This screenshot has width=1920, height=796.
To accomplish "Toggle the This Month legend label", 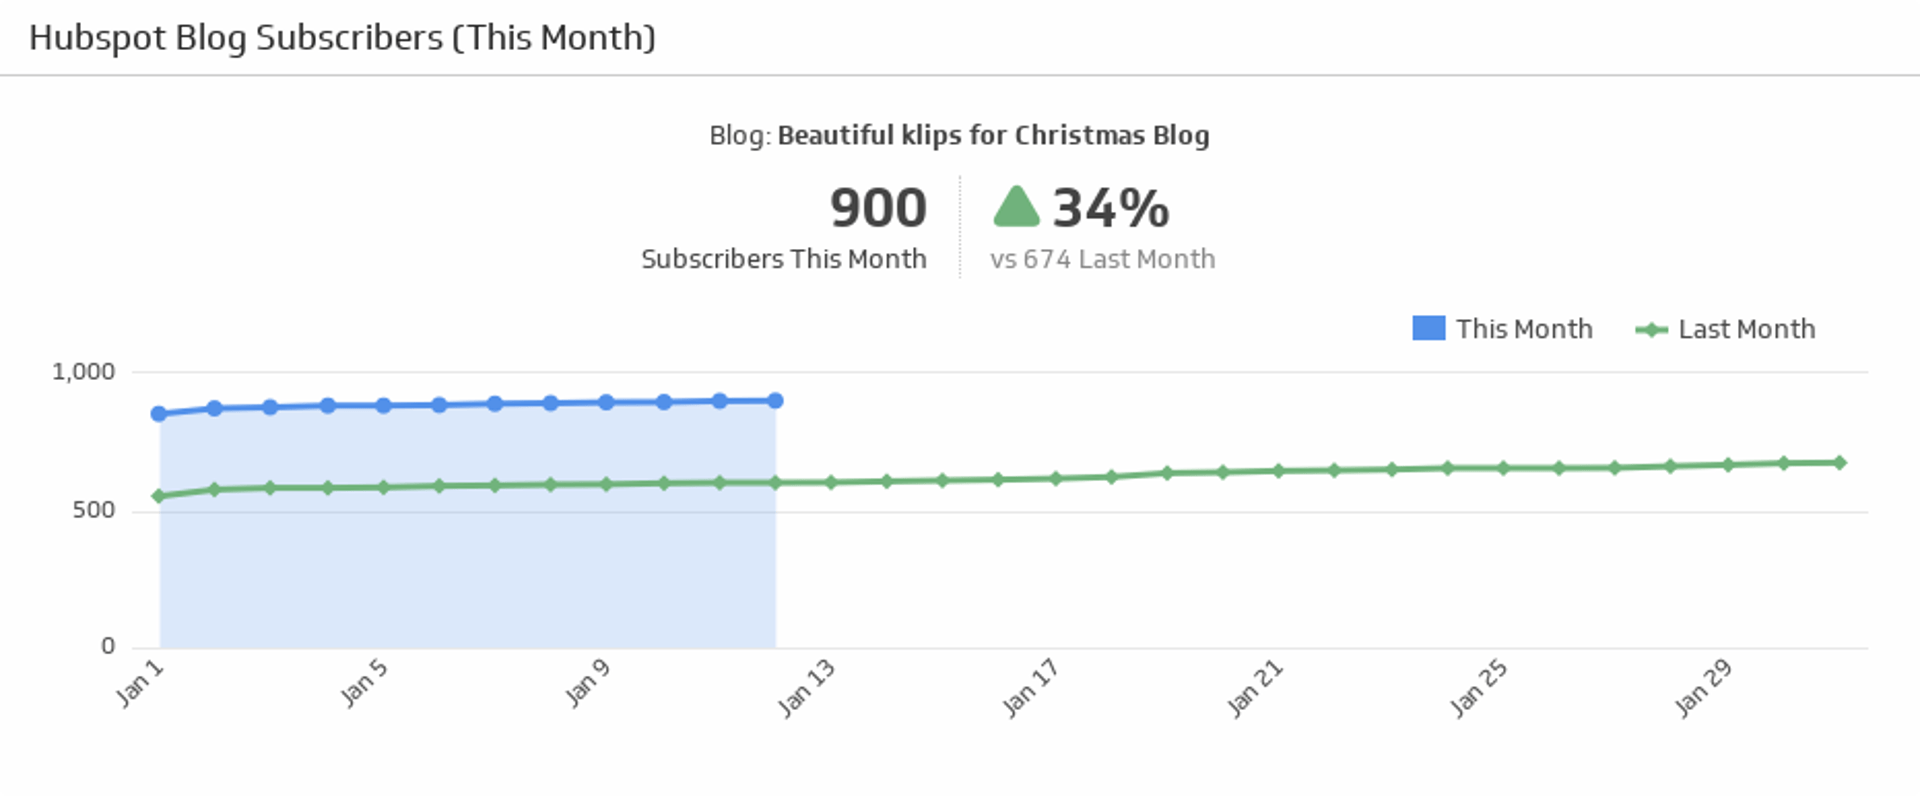I will 1524,329.
